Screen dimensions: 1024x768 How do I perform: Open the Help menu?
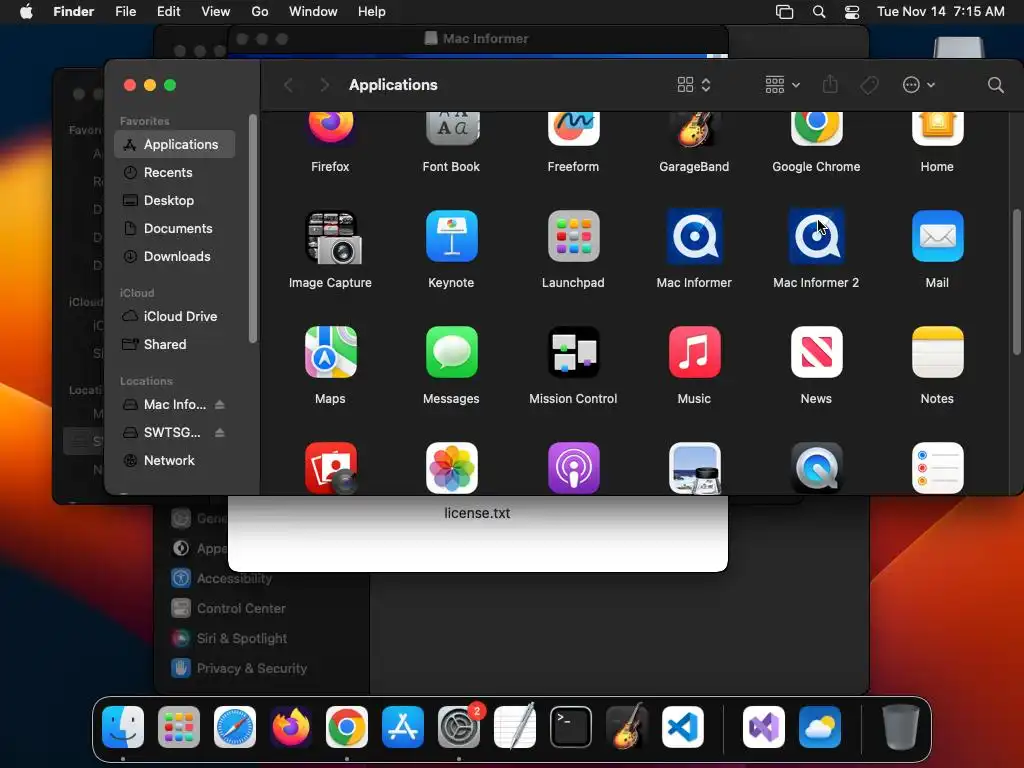(x=372, y=12)
